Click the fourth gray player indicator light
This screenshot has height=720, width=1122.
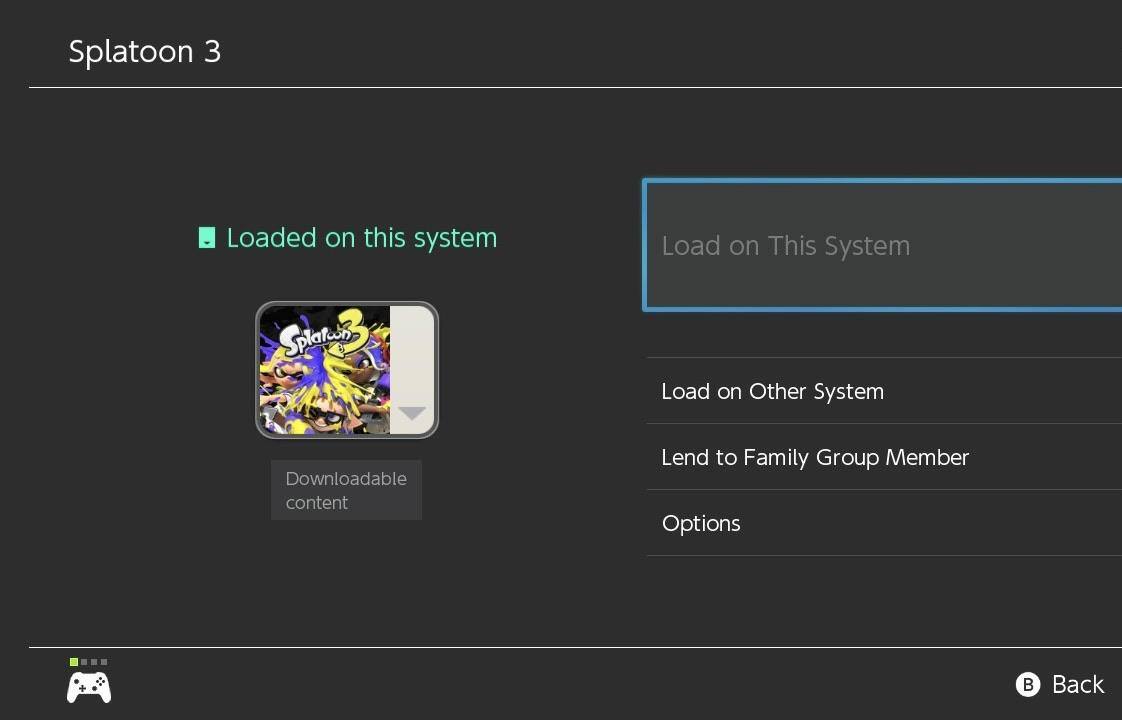(104, 662)
